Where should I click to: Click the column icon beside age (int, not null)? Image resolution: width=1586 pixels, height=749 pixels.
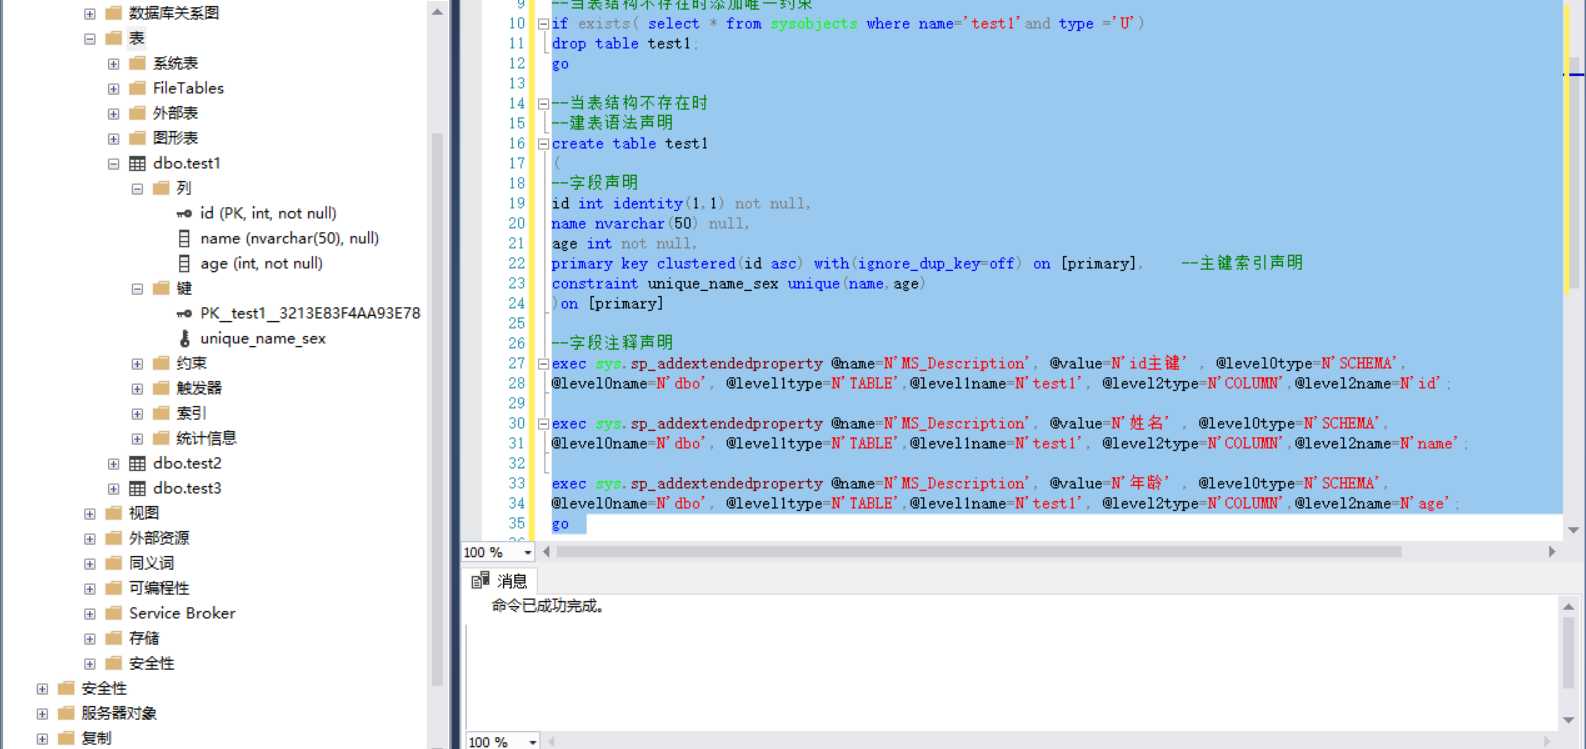coord(184,263)
